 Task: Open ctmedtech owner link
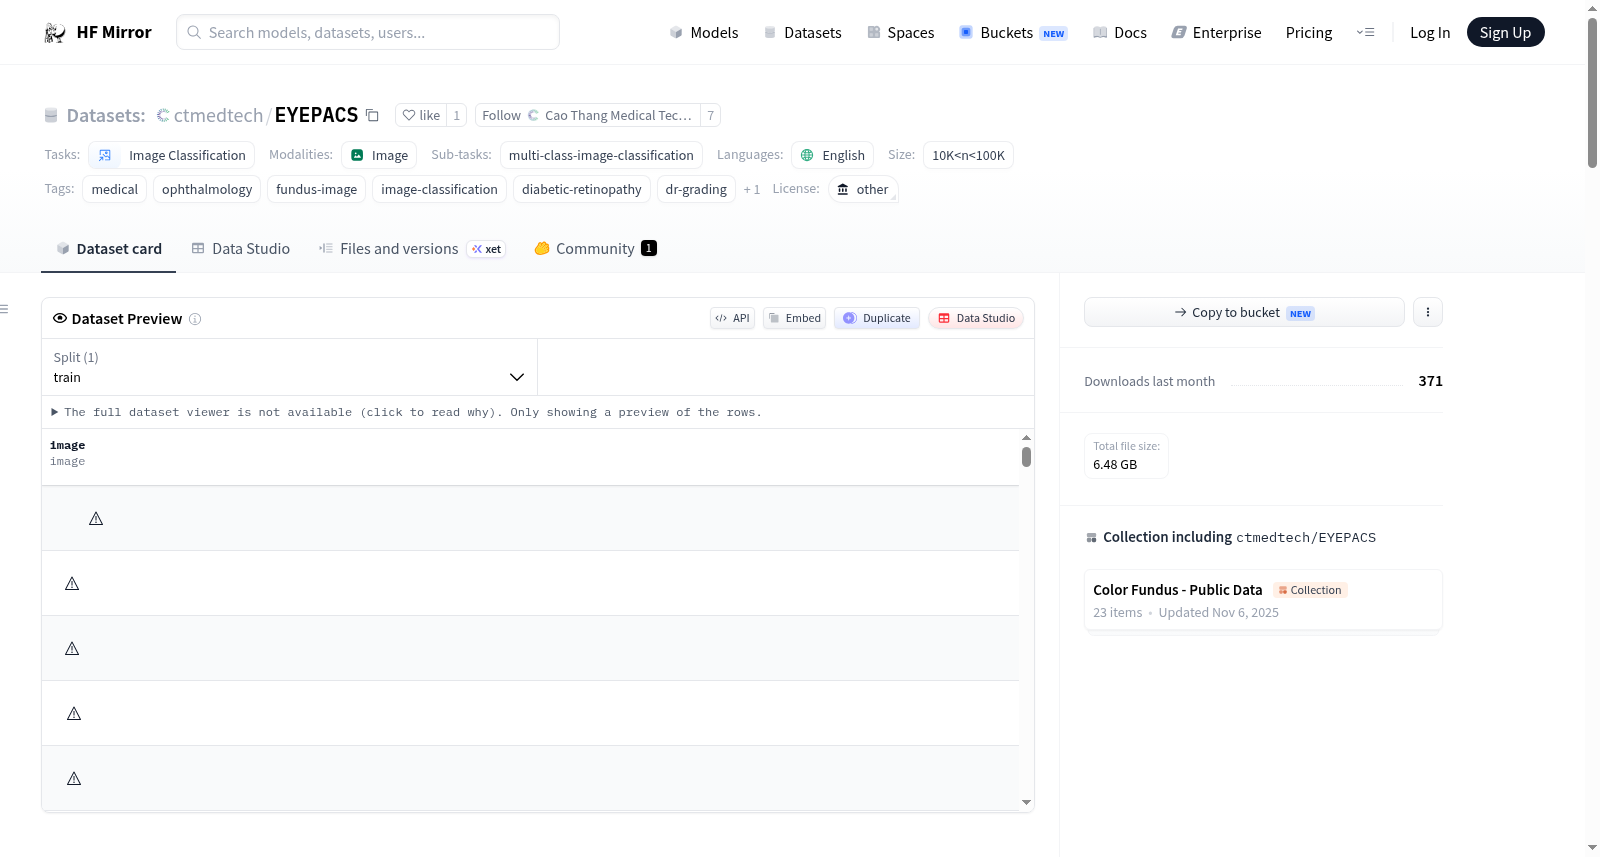[218, 116]
